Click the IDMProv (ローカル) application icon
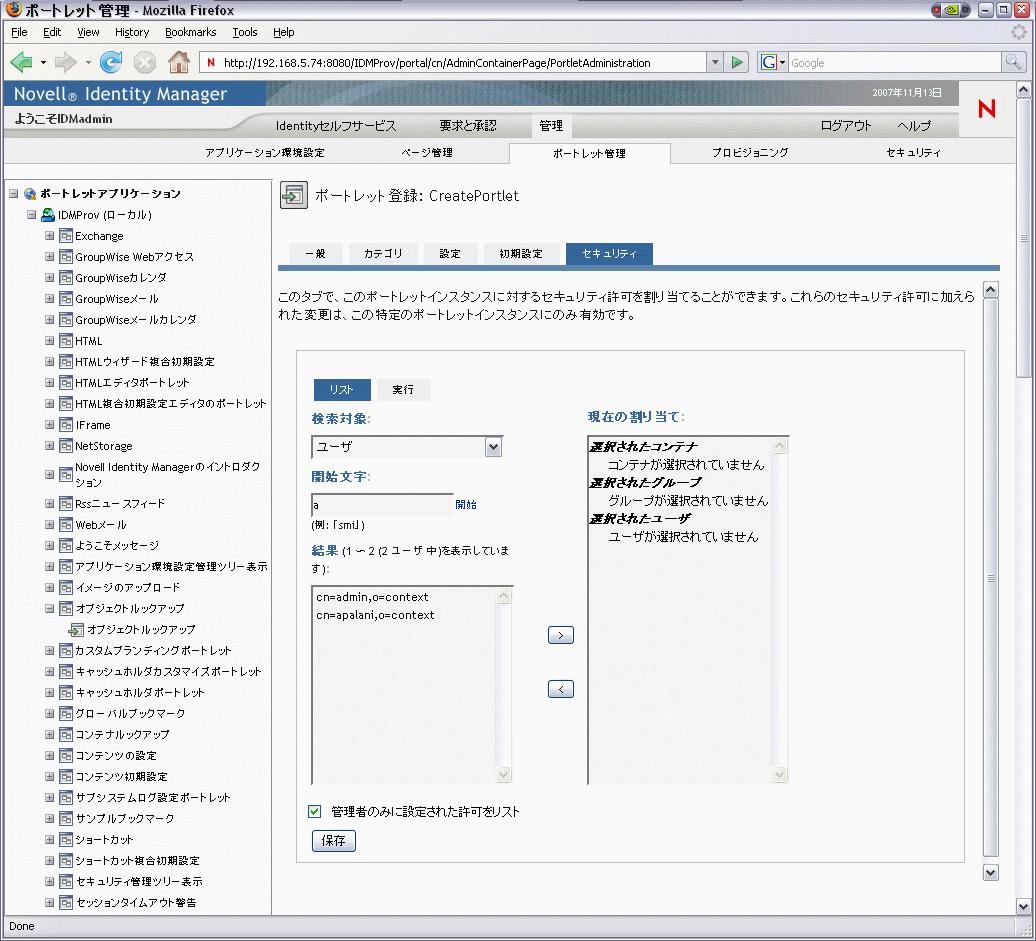 48,215
